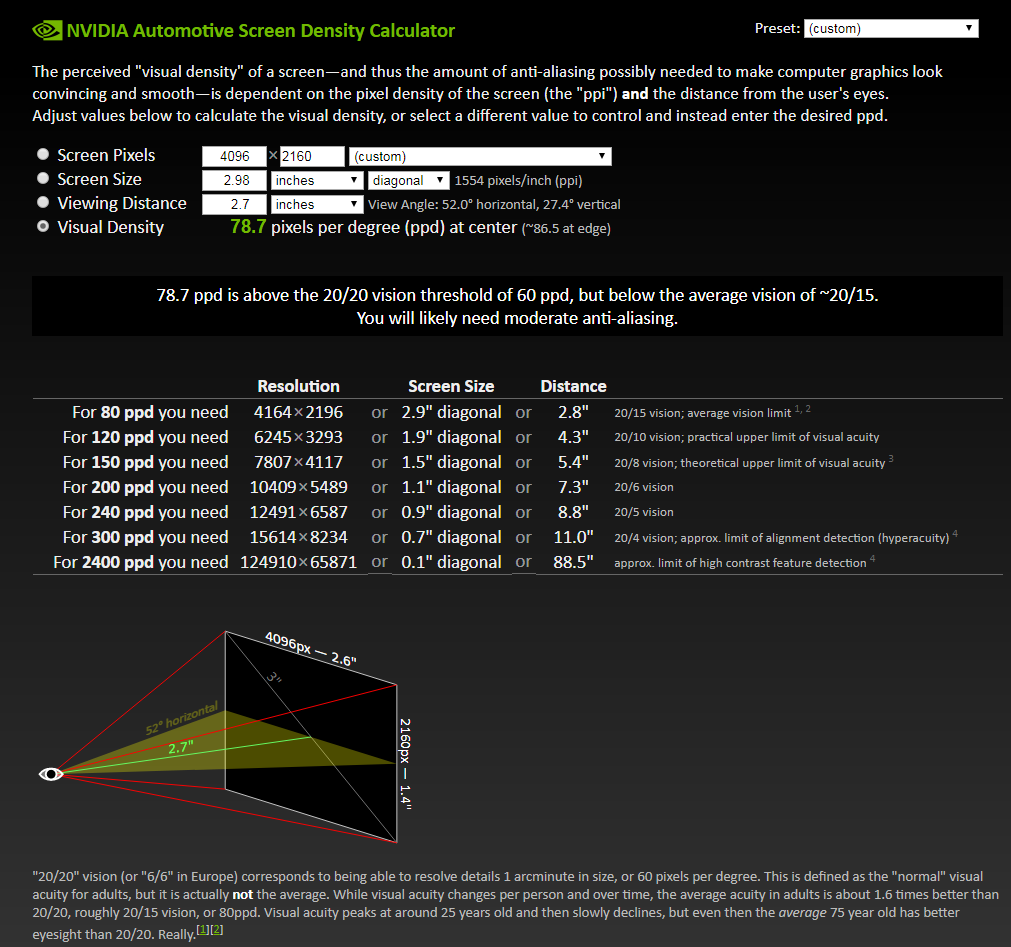Screen dimensions: 1011x947
Task: Click the 1.9" diagonal size for 120 ppd
Action: 451,437
